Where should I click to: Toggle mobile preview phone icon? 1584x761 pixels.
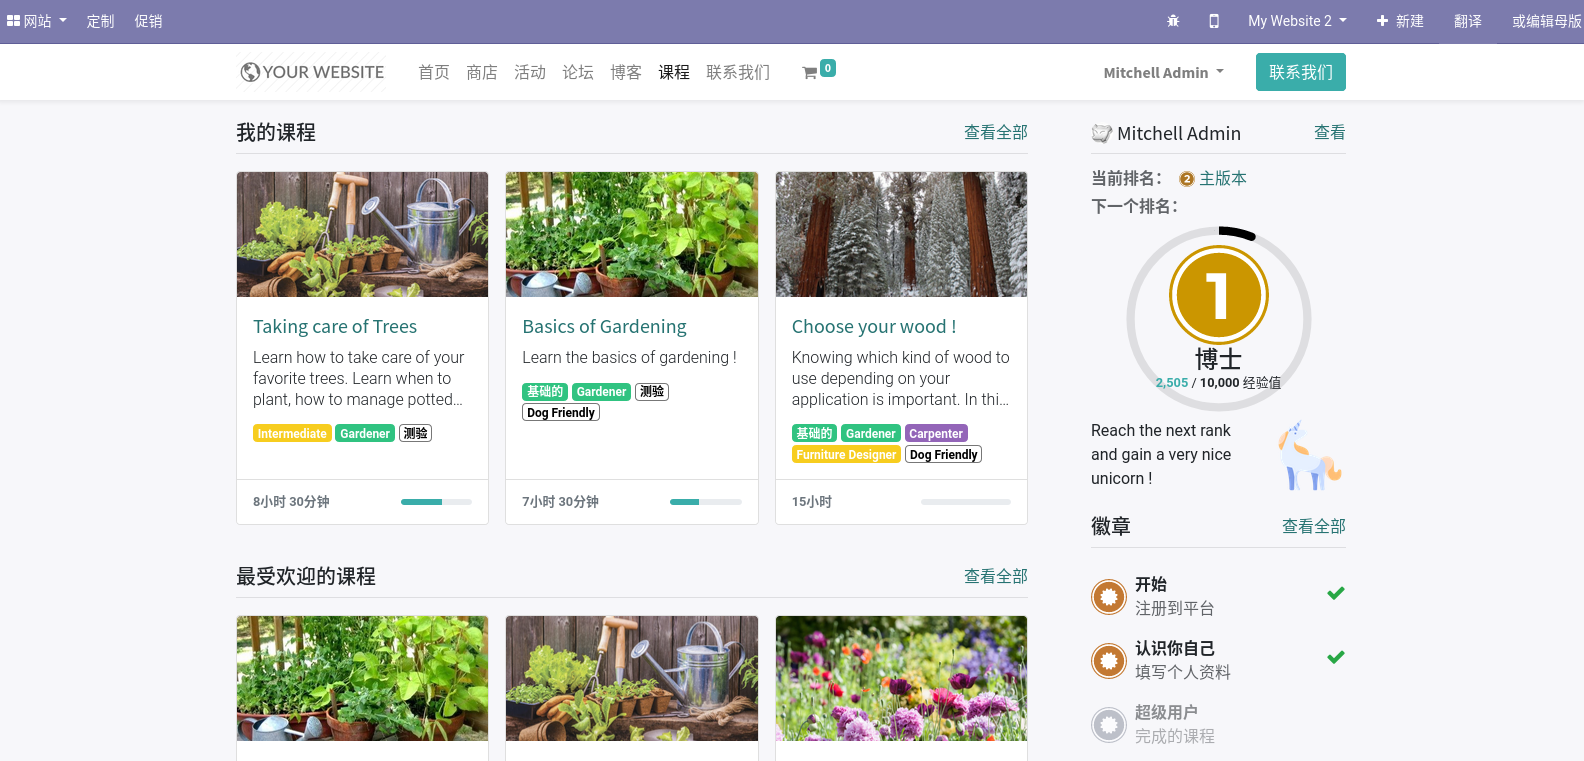pyautogui.click(x=1214, y=21)
